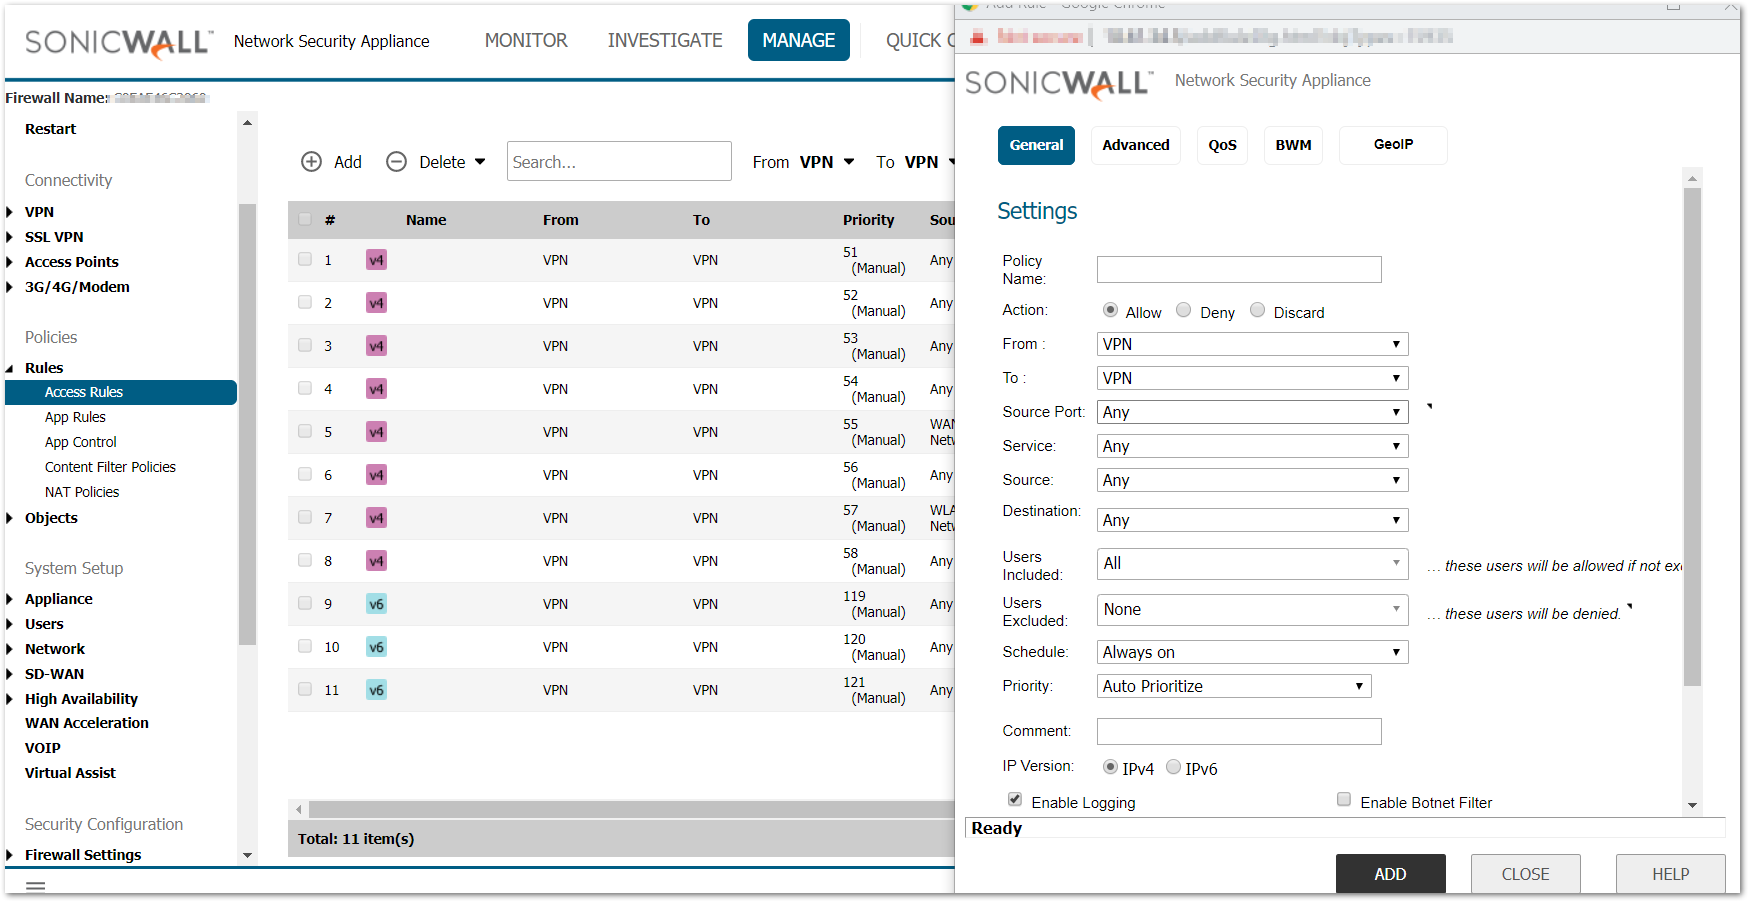Click the Policy Name input field
The image size is (1749, 902).
[1239, 269]
